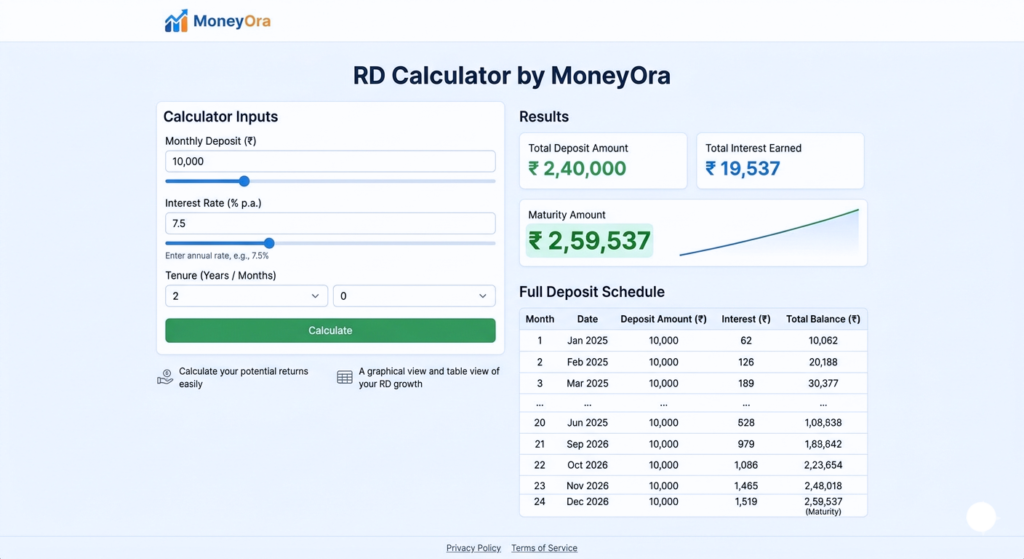Click the Full Deposit Schedule heading
Viewport: 1024px width, 559px height.
592,292
